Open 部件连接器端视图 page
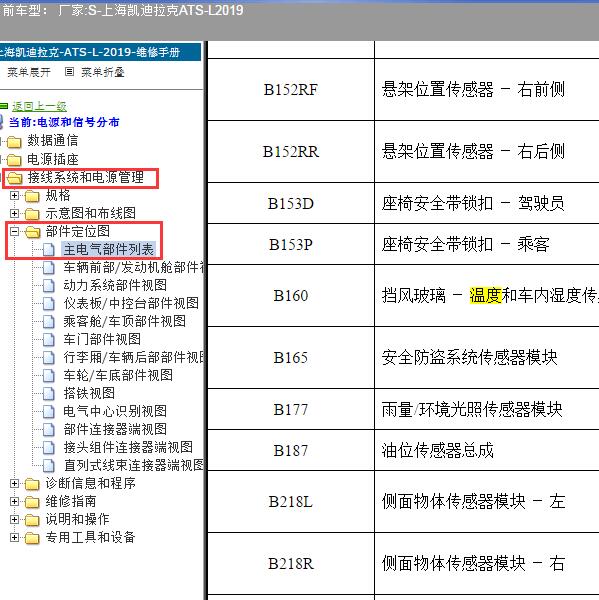599x600 pixels. point(115,429)
